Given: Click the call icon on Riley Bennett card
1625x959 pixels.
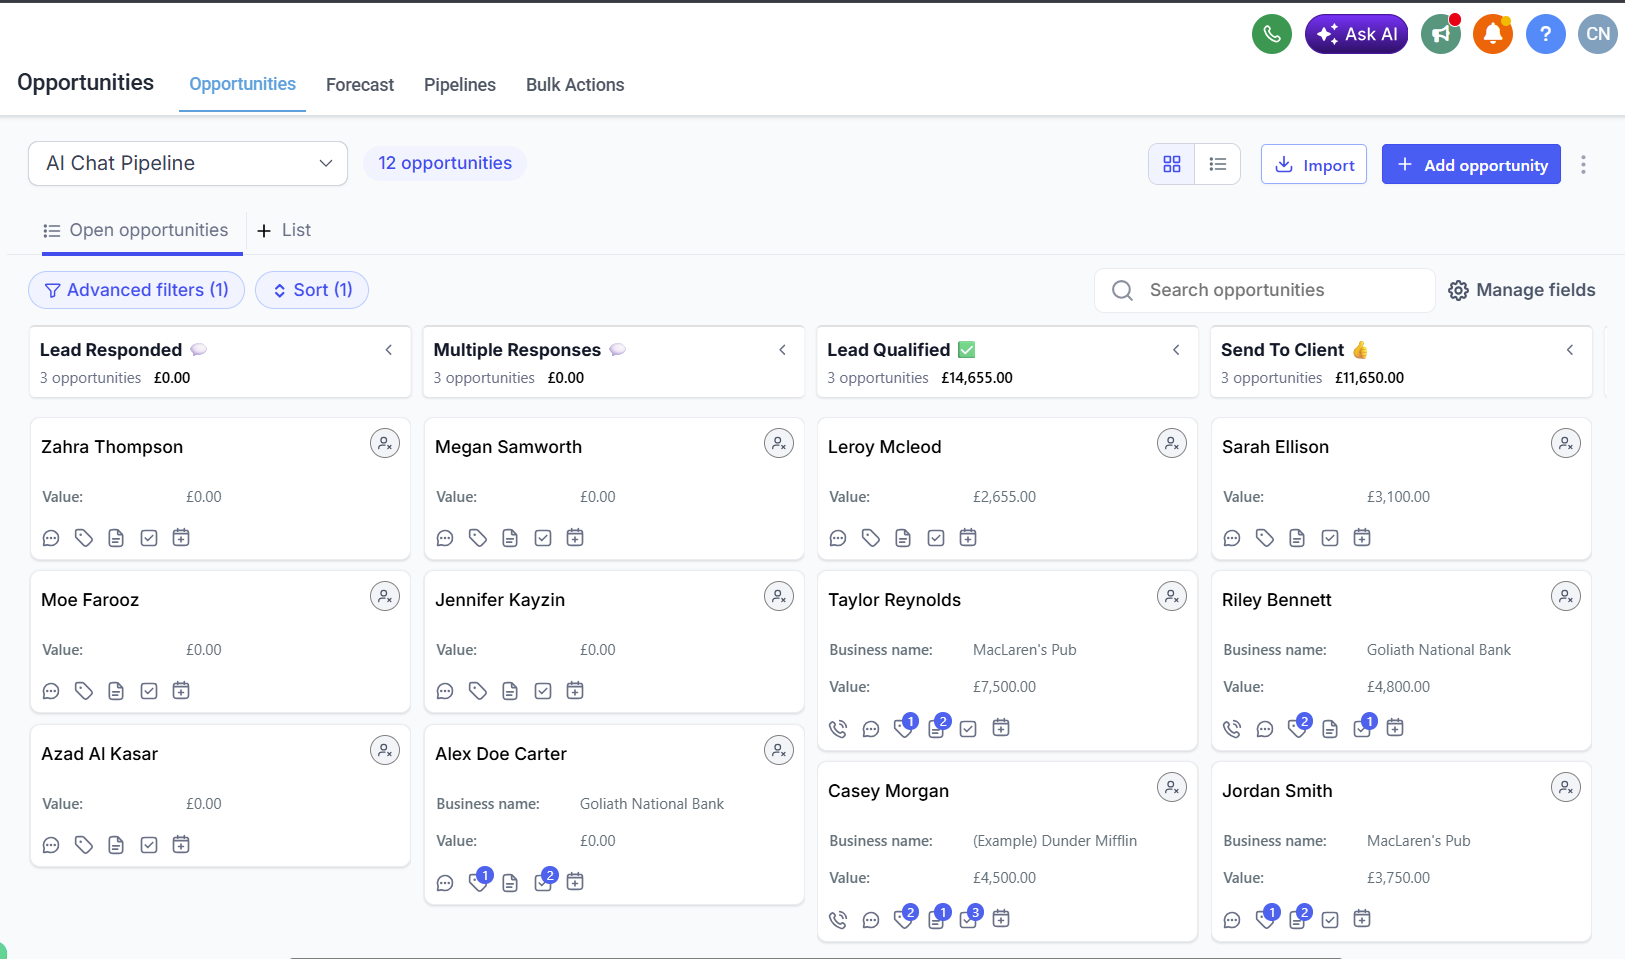Looking at the screenshot, I should [x=1232, y=729].
